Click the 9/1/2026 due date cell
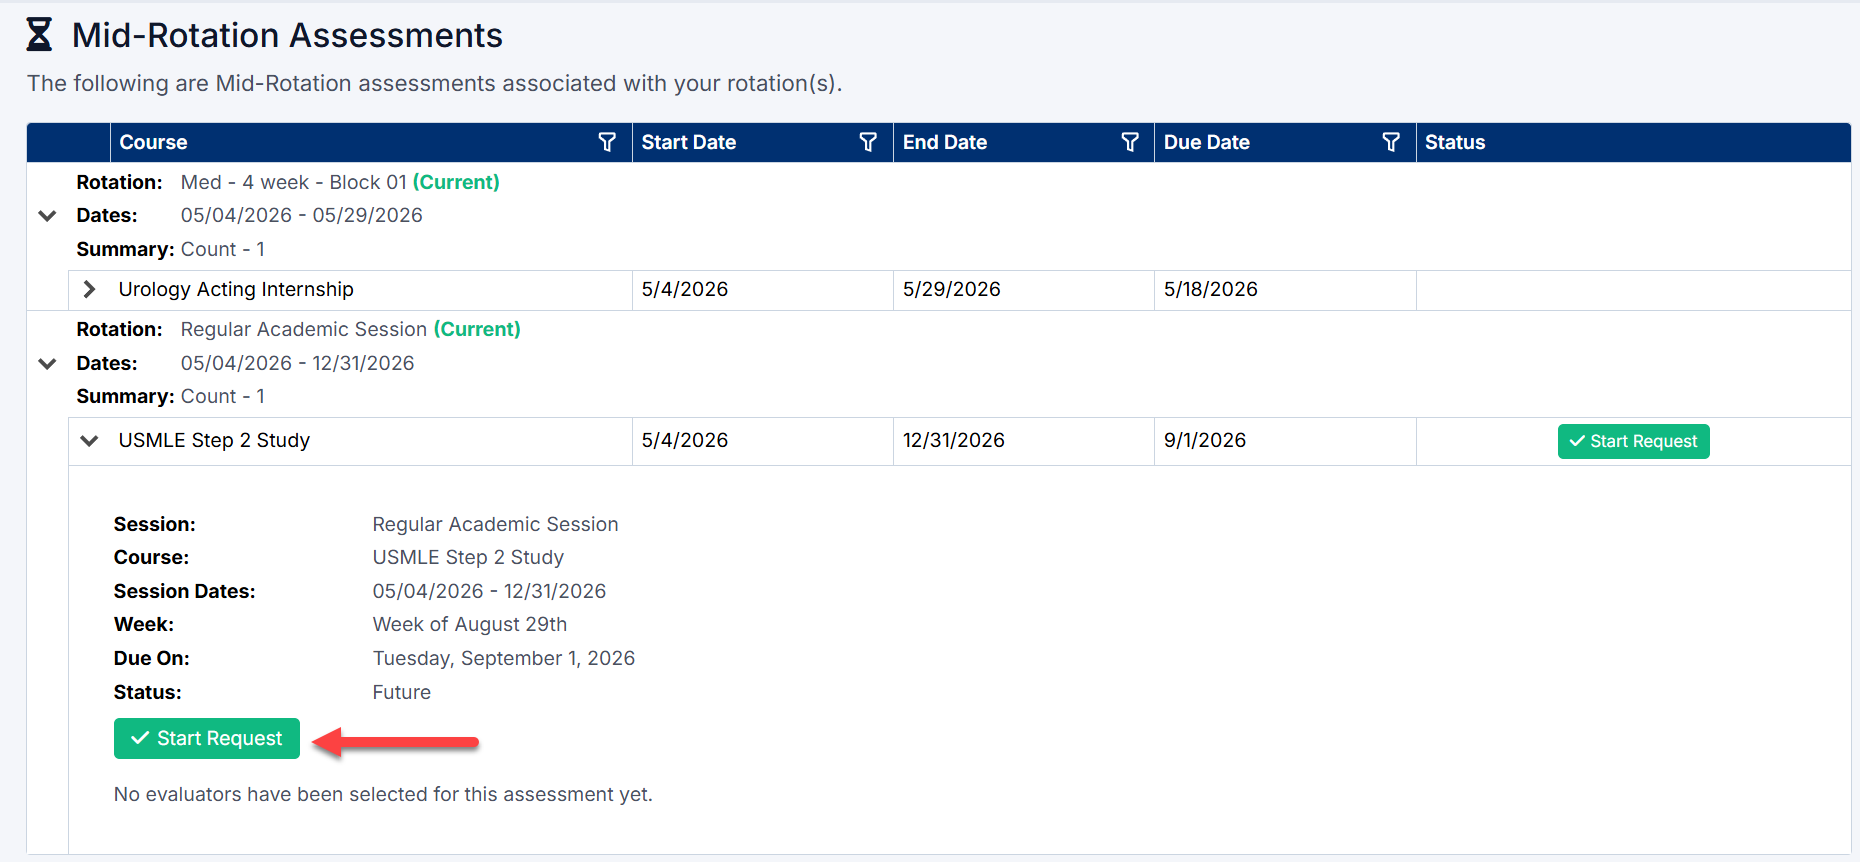This screenshot has height=862, width=1860. [1285, 441]
